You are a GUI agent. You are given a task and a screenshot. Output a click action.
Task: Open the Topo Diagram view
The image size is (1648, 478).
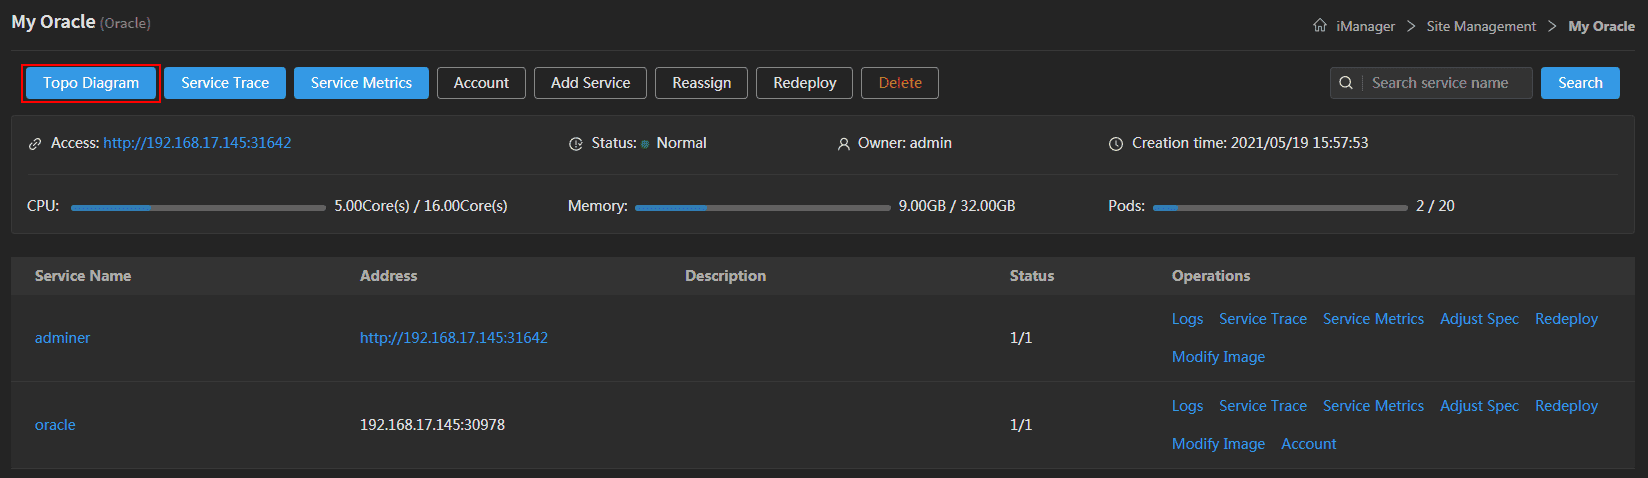point(91,83)
